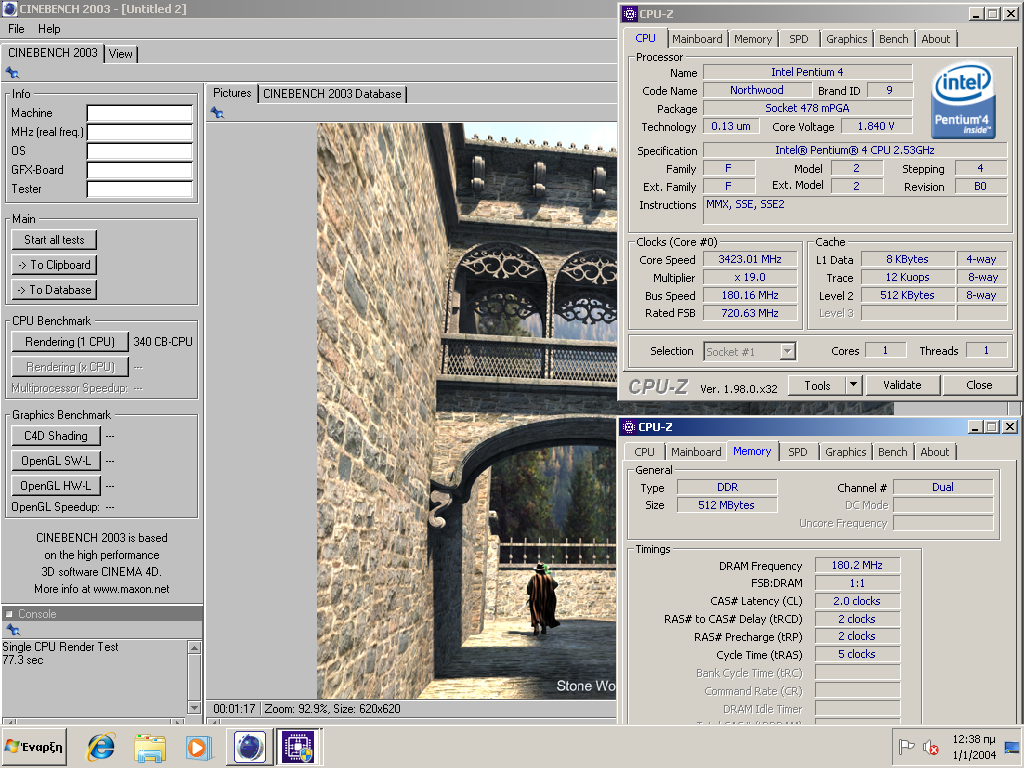Launch Windows Media Player from taskbar
This screenshot has height=768, width=1024.
199,747
